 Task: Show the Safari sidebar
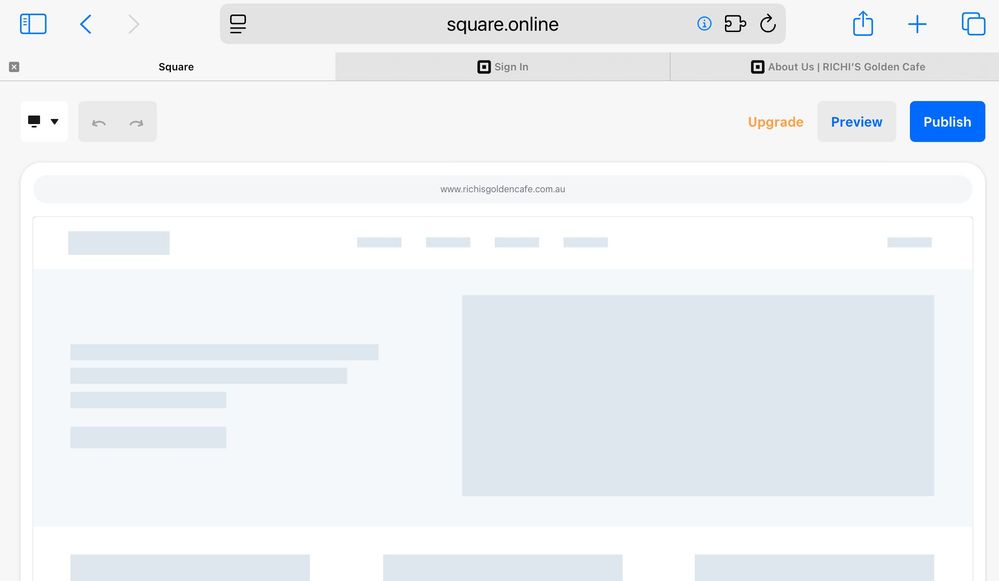(33, 24)
